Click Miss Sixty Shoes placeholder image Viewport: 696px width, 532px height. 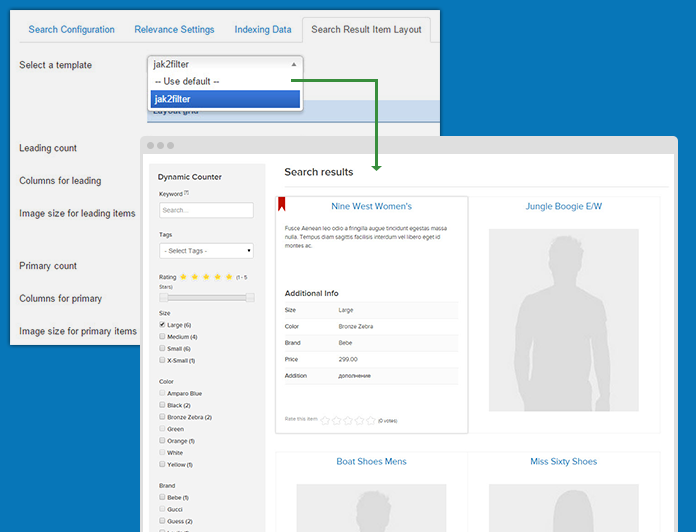pos(564,508)
